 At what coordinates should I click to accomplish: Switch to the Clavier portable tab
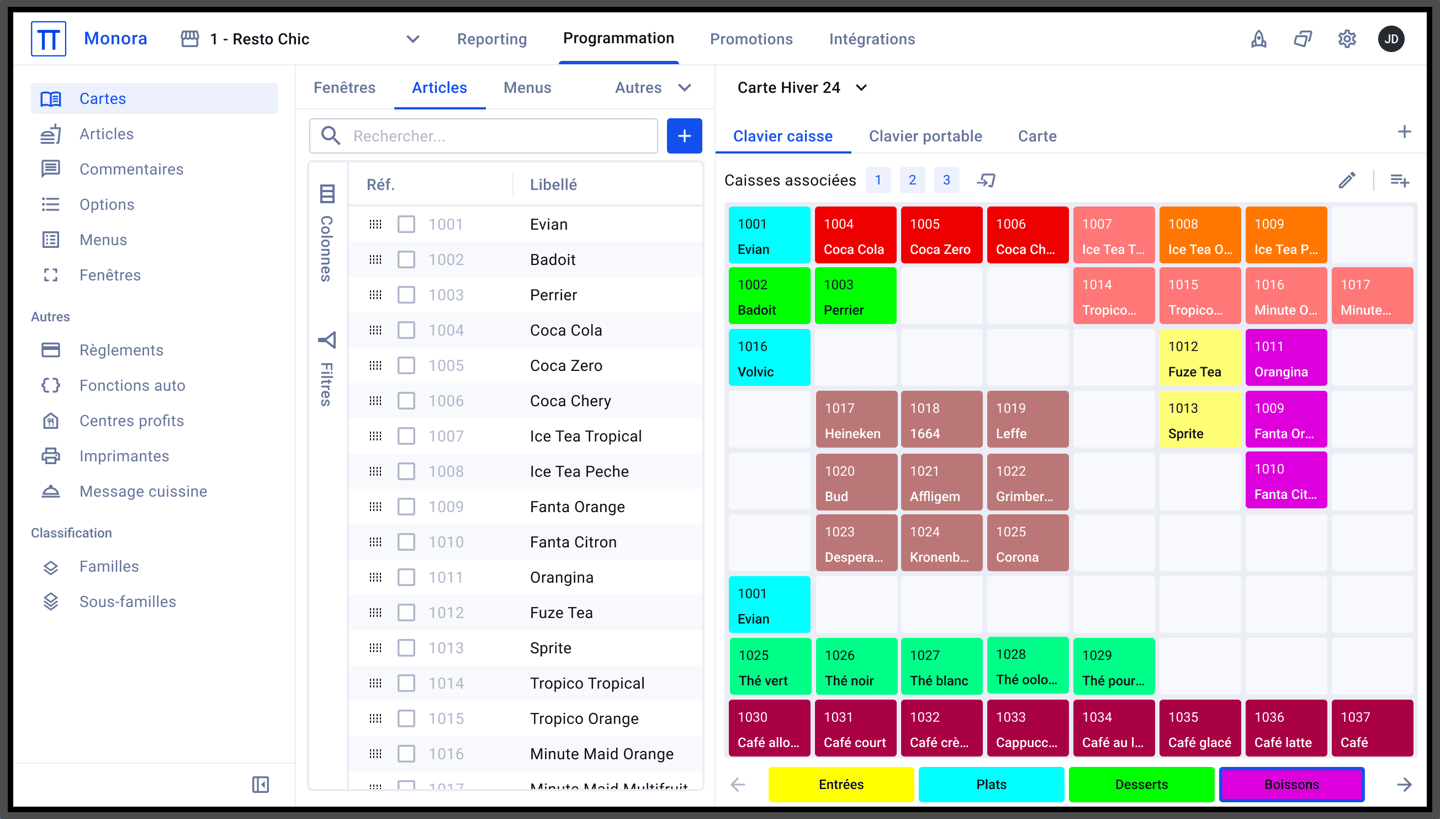(x=925, y=136)
